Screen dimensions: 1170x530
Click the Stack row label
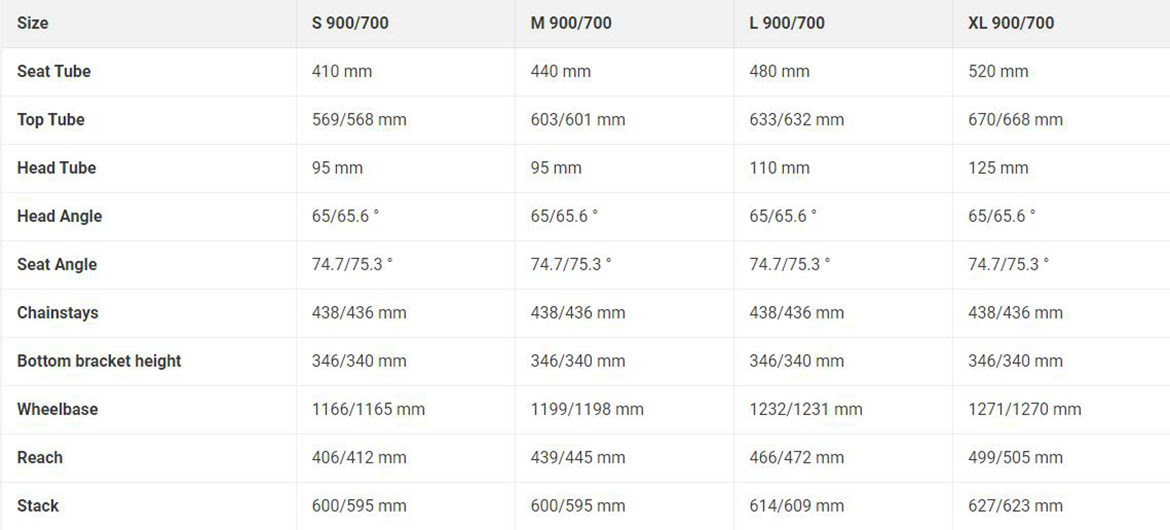[38, 505]
